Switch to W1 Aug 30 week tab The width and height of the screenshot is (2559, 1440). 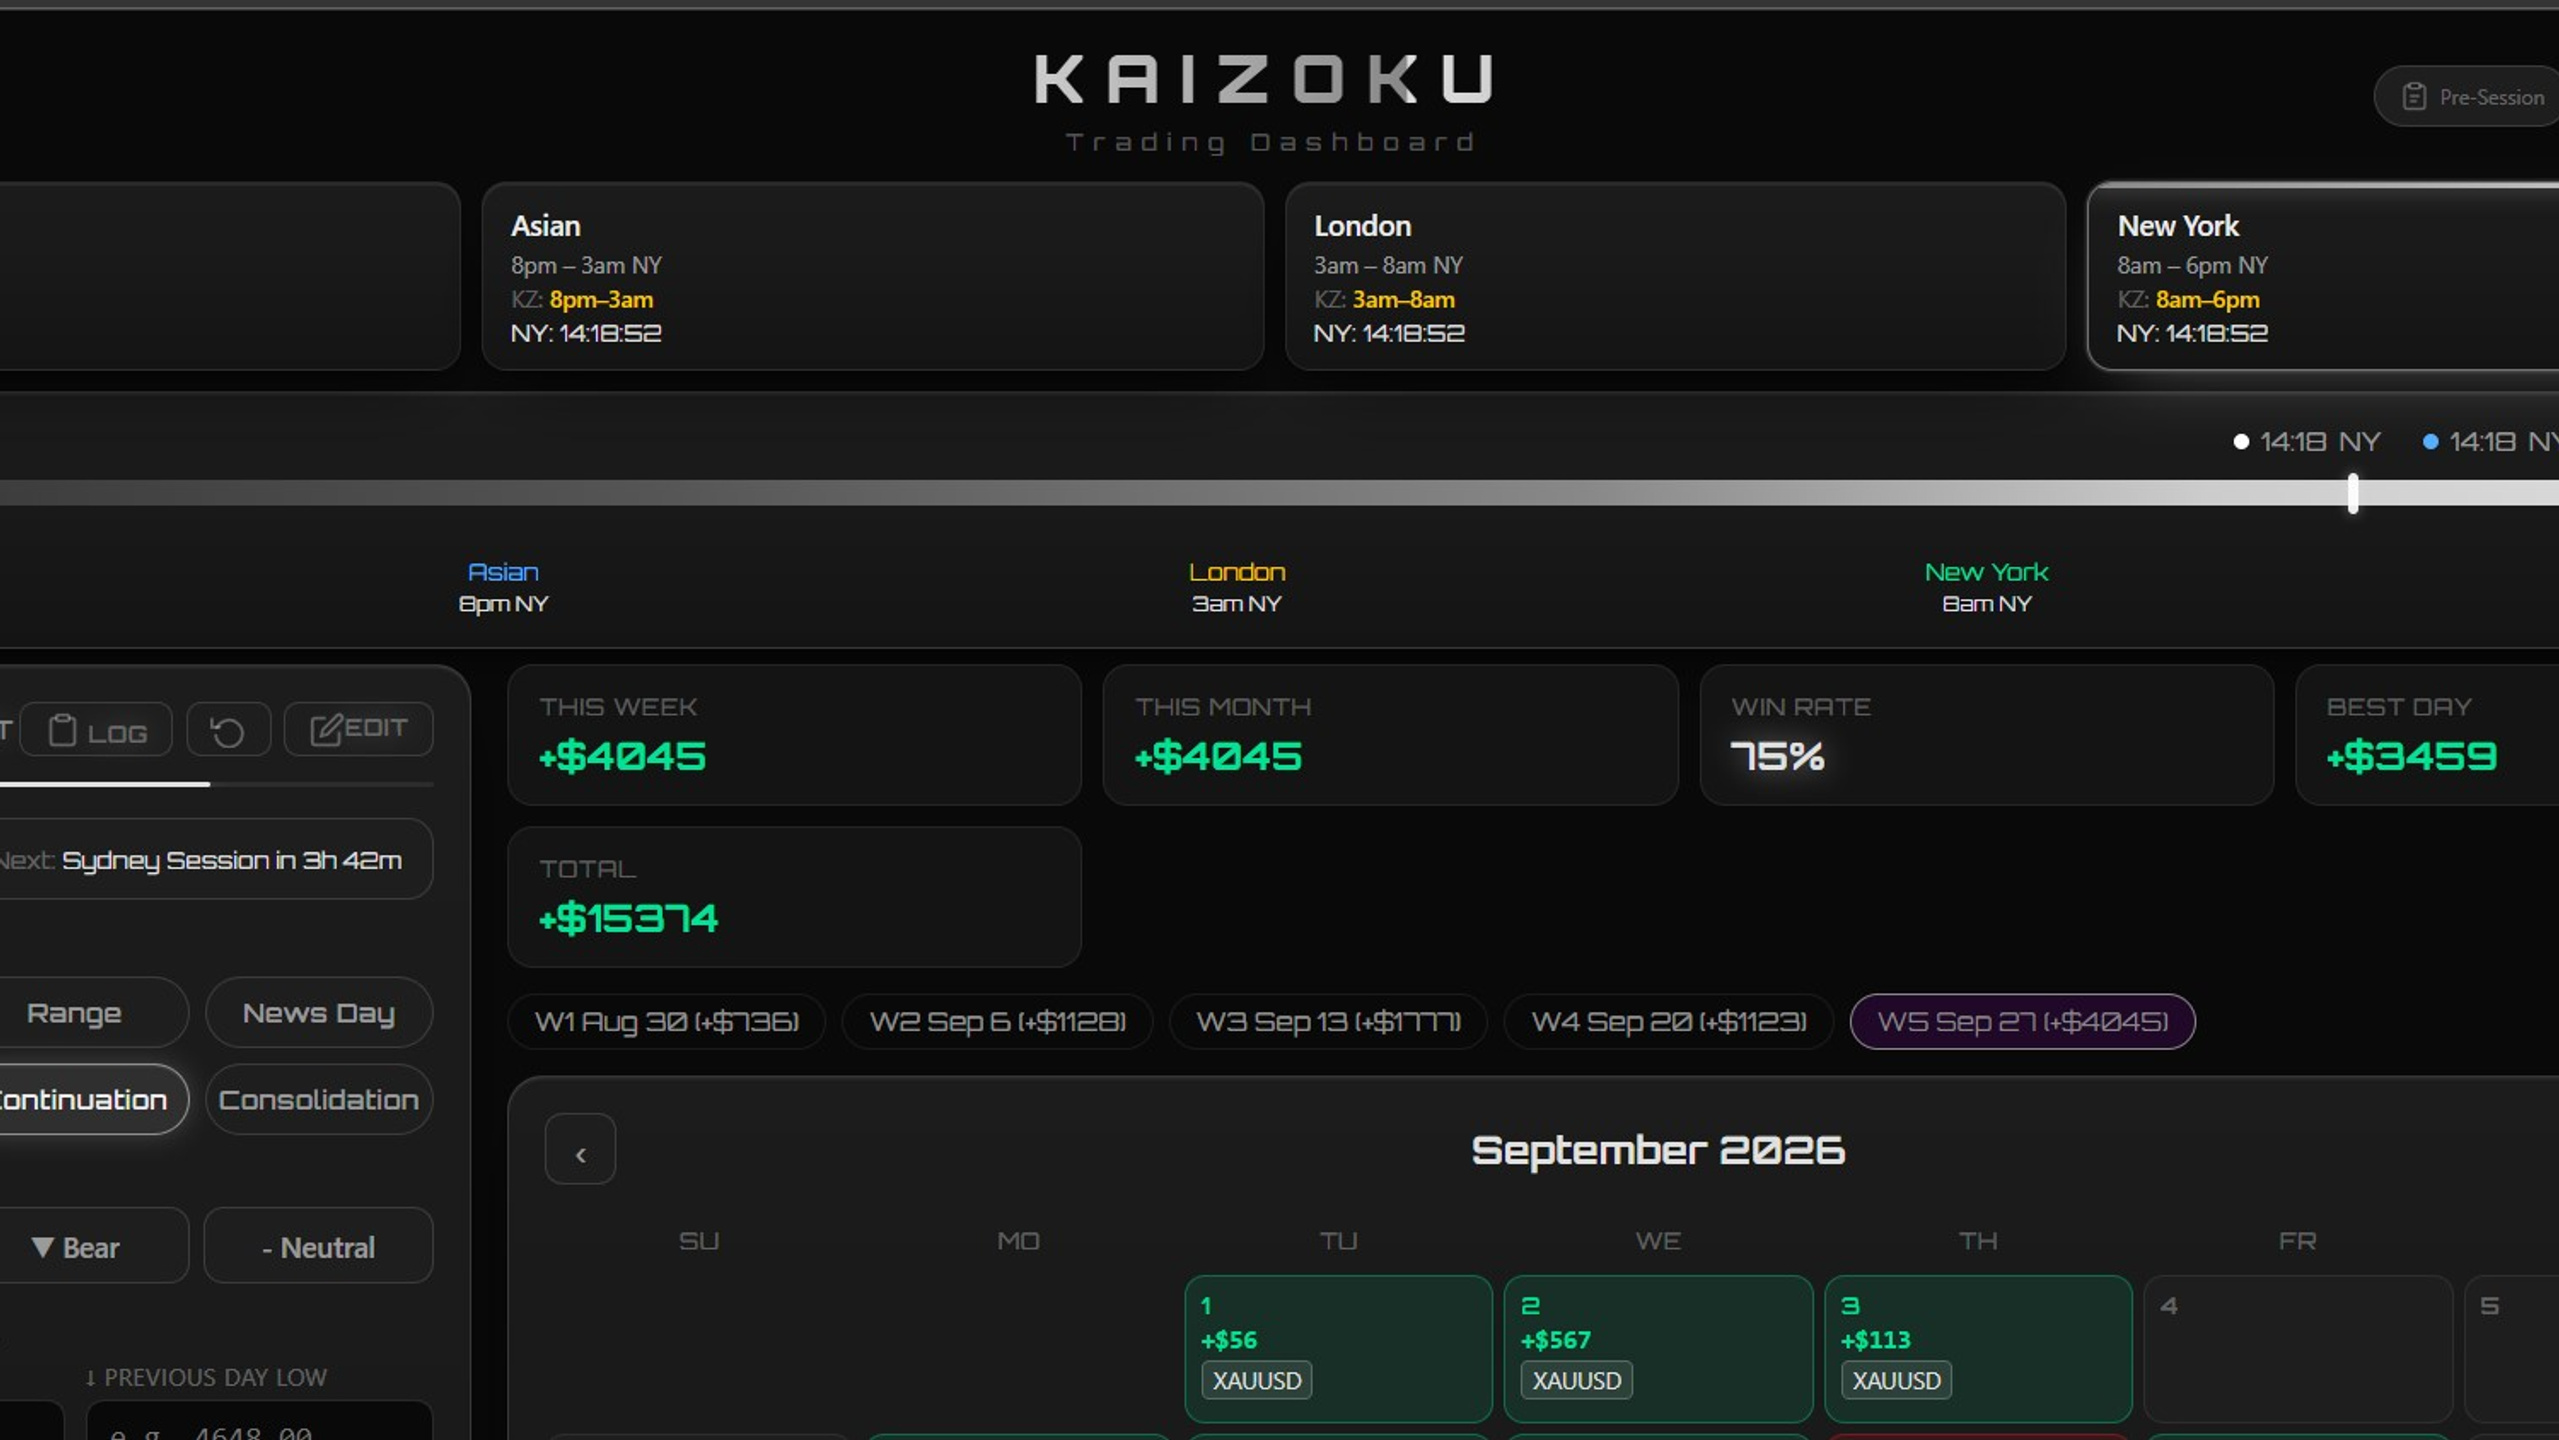pos(666,1022)
